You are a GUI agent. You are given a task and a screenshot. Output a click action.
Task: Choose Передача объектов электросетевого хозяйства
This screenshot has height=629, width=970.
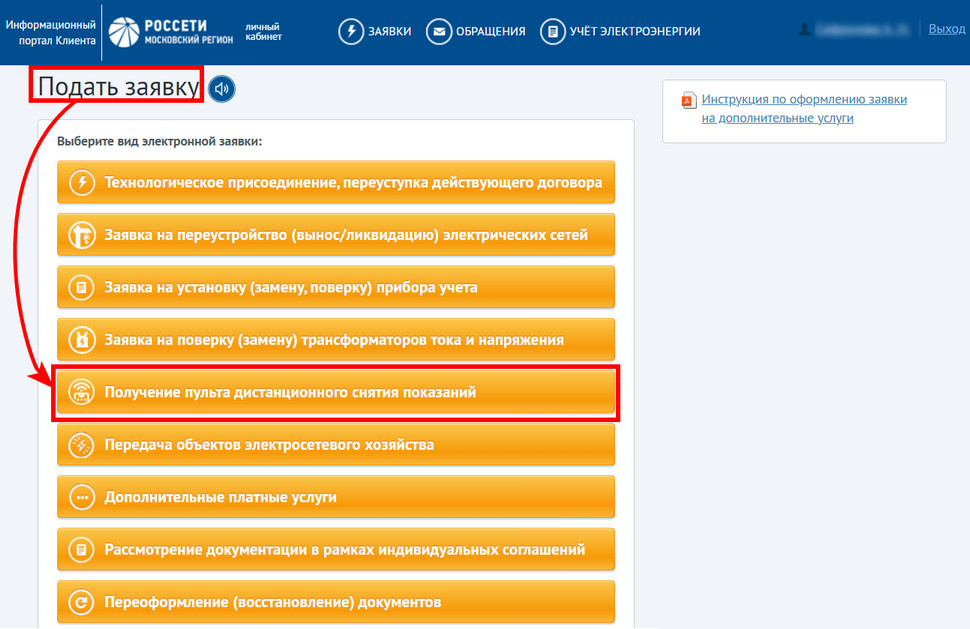click(336, 445)
